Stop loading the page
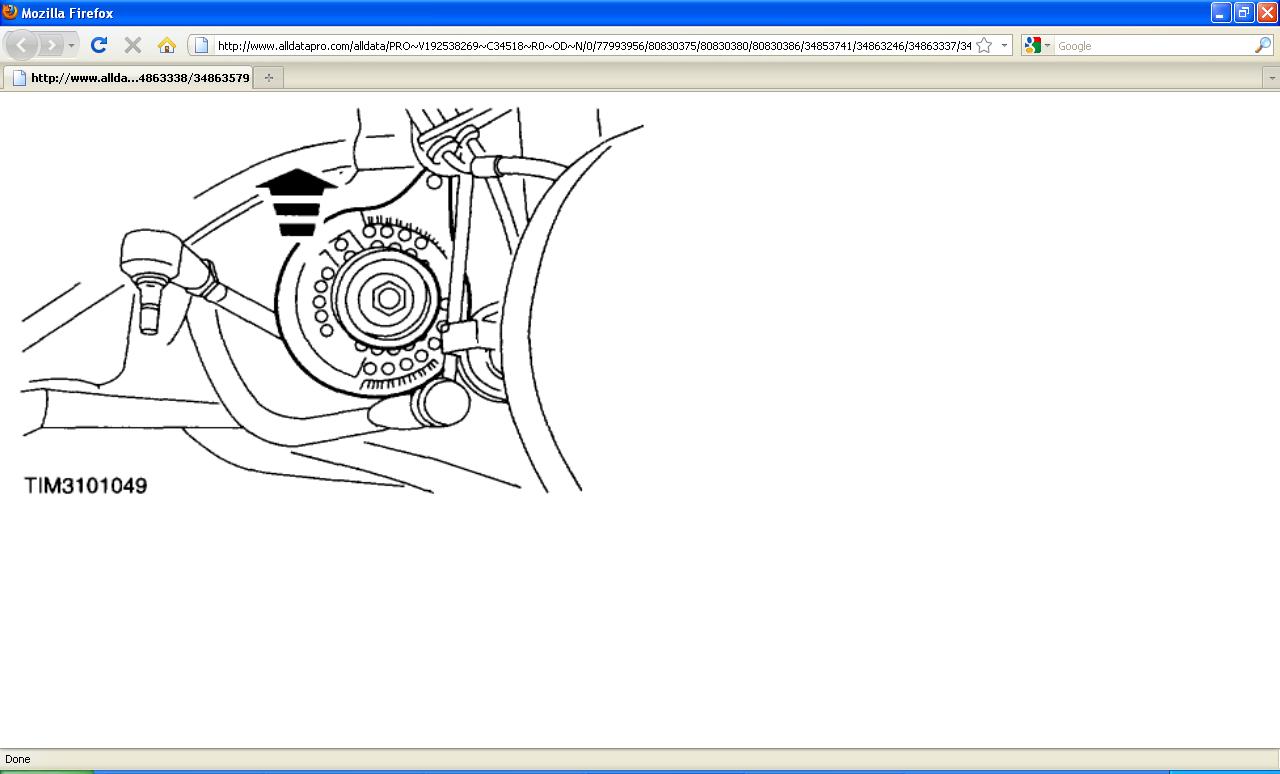Image resolution: width=1280 pixels, height=774 pixels. coord(132,45)
